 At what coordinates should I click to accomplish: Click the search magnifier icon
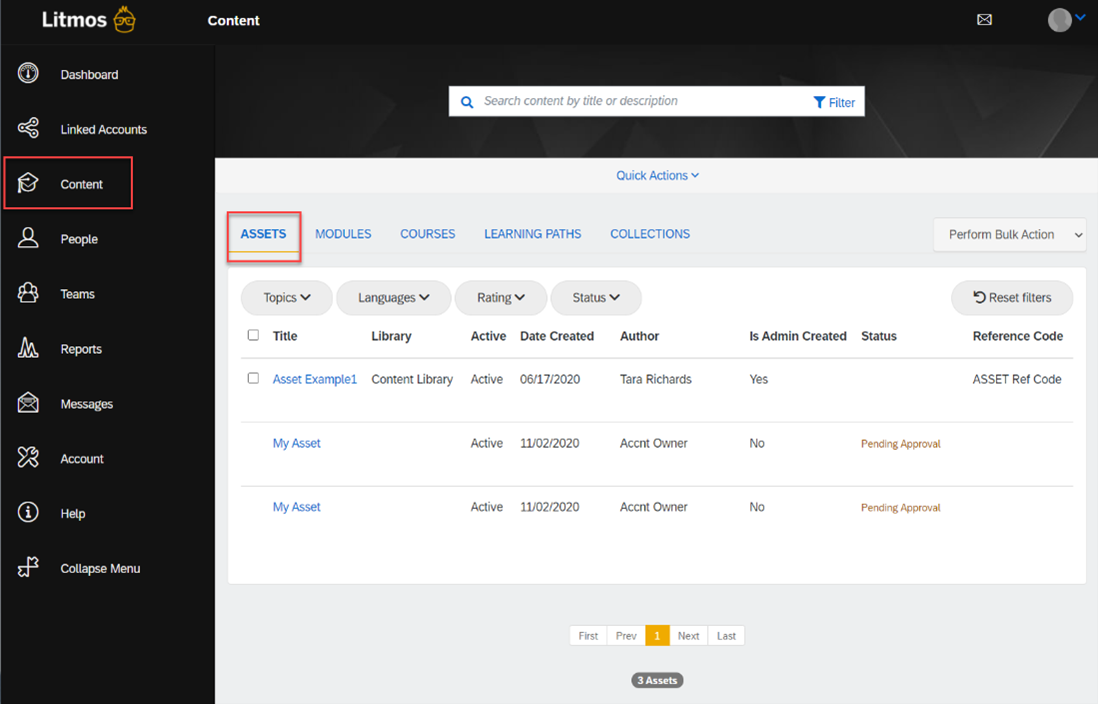point(466,102)
